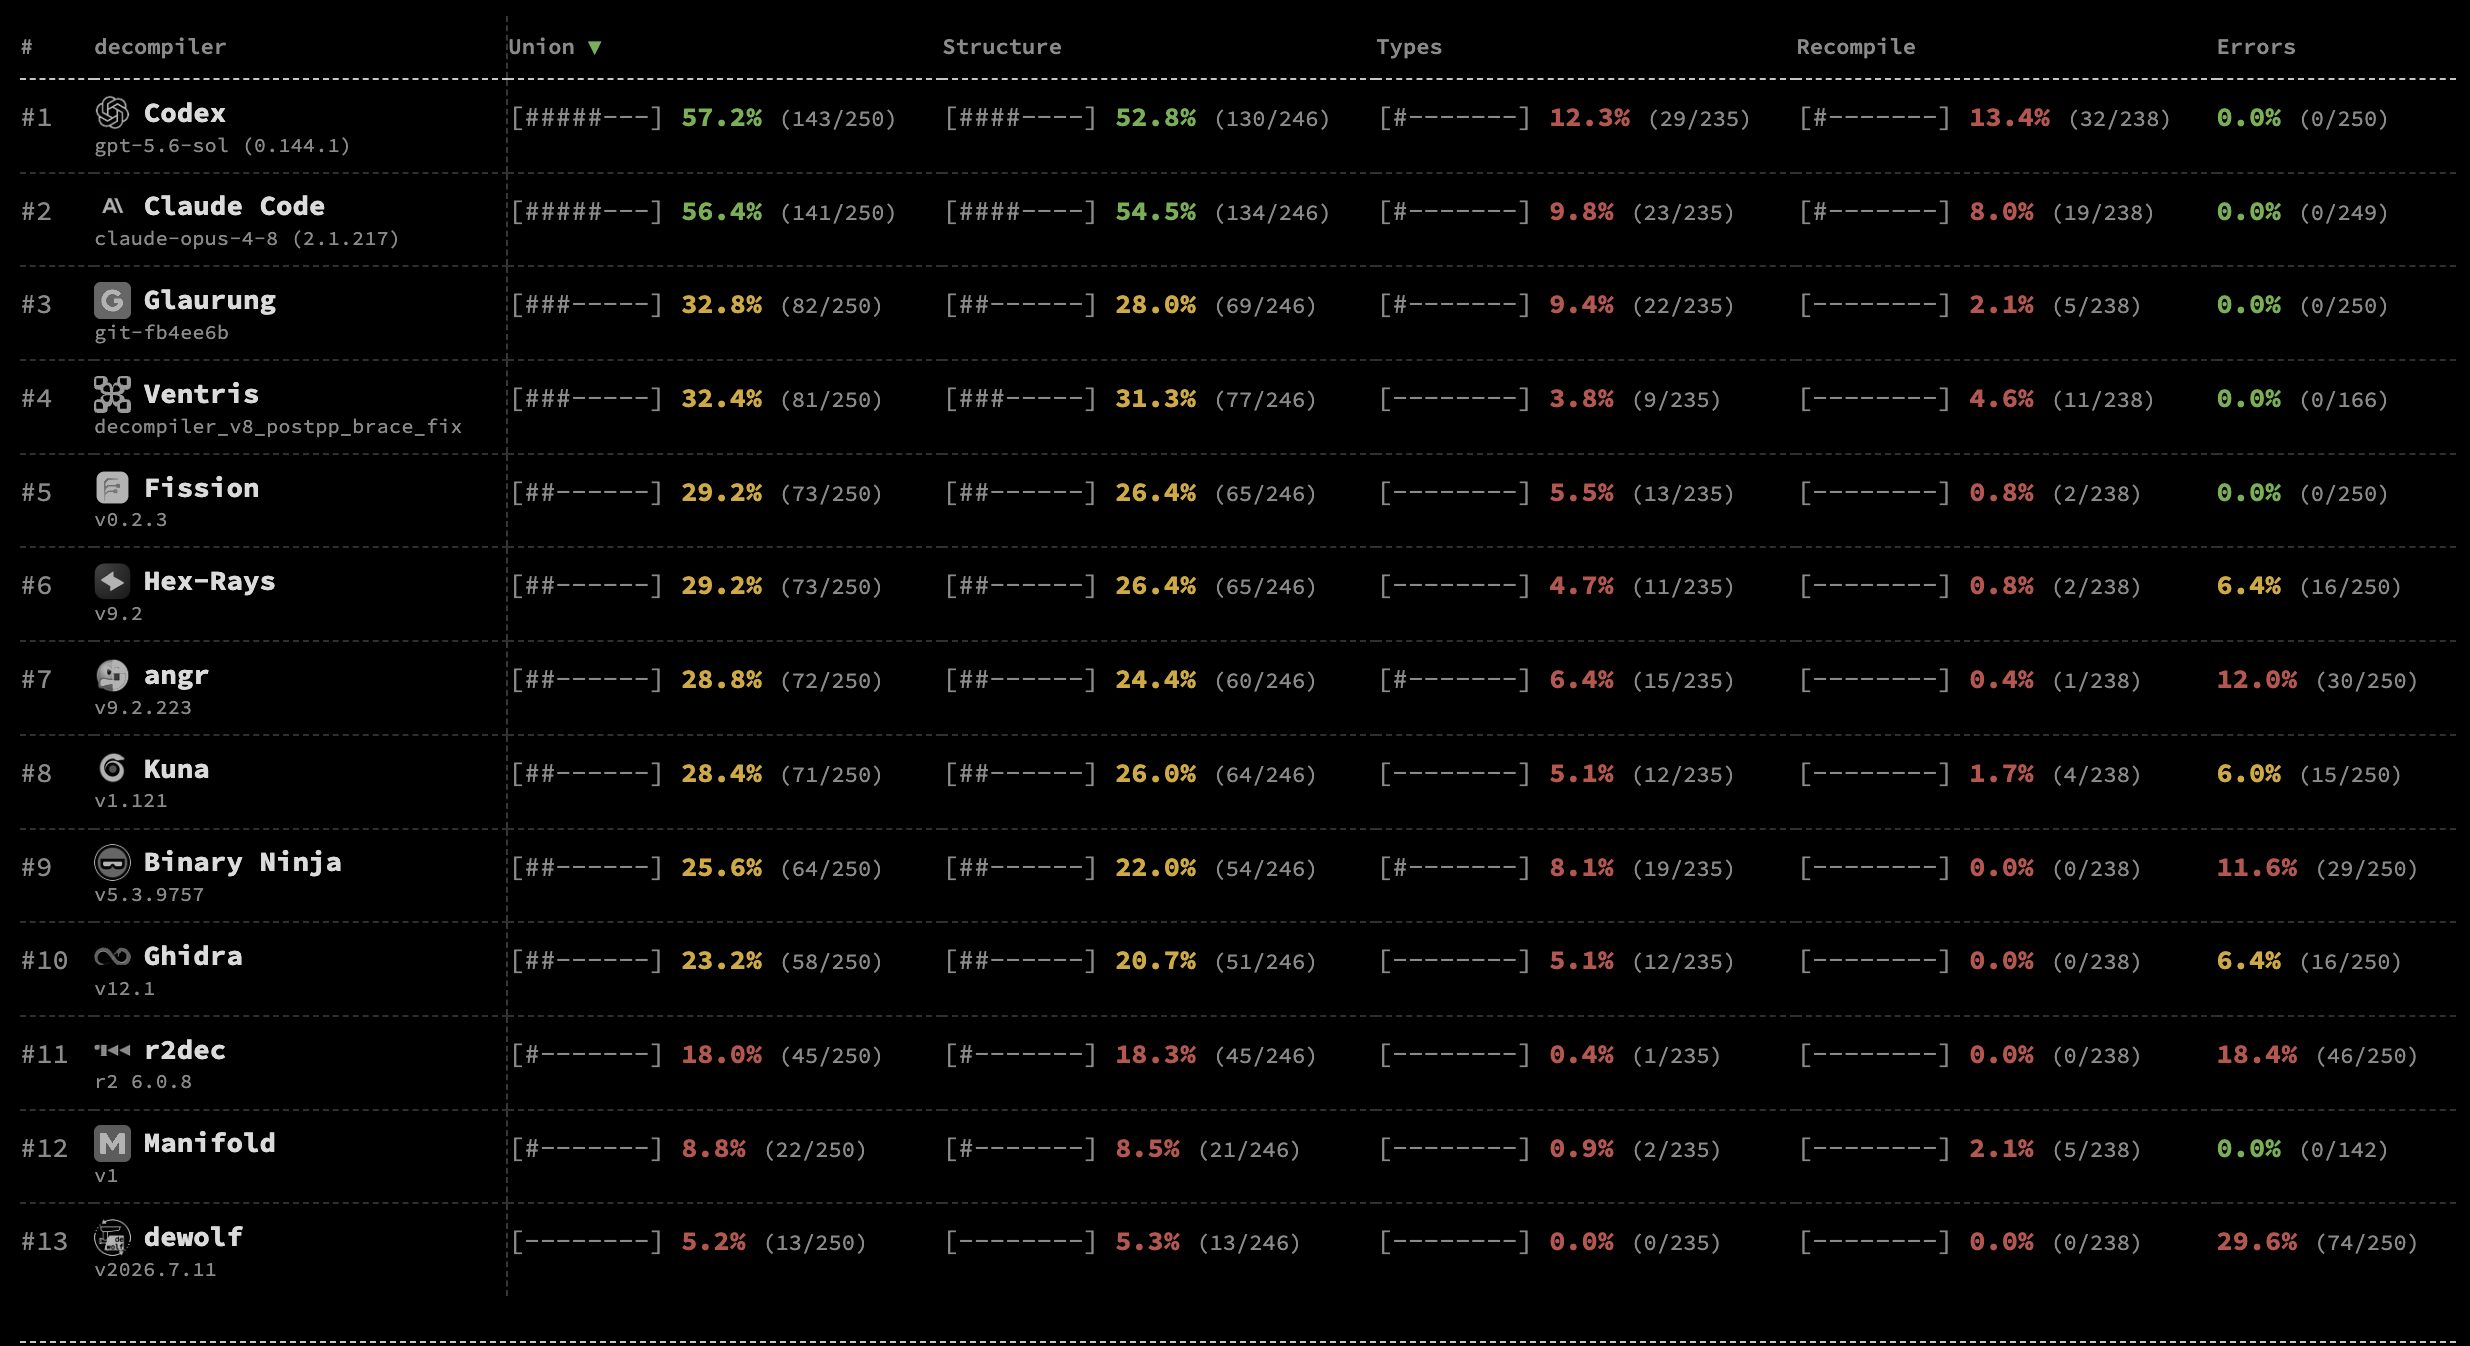The width and height of the screenshot is (2470, 1346).
Task: Click Glaurung Union score 32.8%
Action: pyautogui.click(x=722, y=305)
